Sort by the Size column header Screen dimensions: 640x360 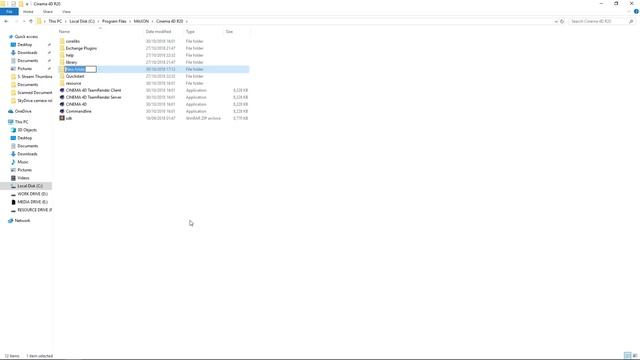pyautogui.click(x=229, y=32)
